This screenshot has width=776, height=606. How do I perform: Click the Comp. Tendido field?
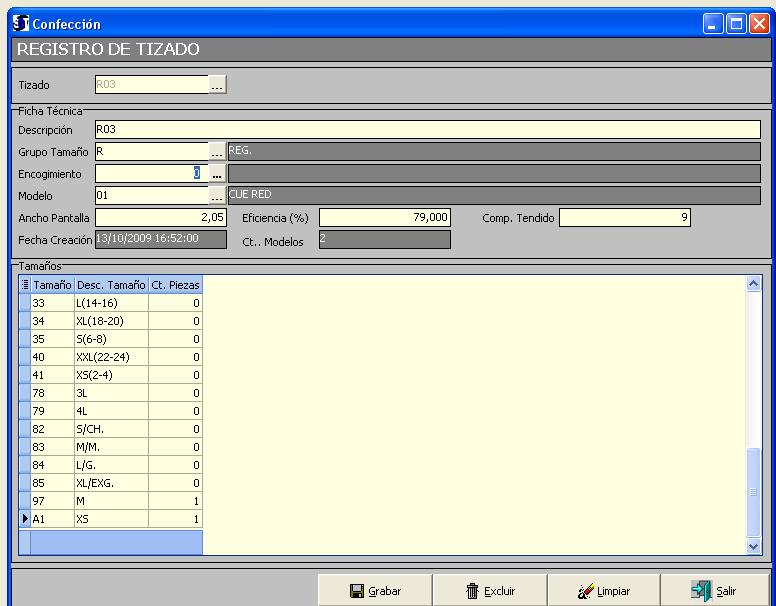(625, 217)
